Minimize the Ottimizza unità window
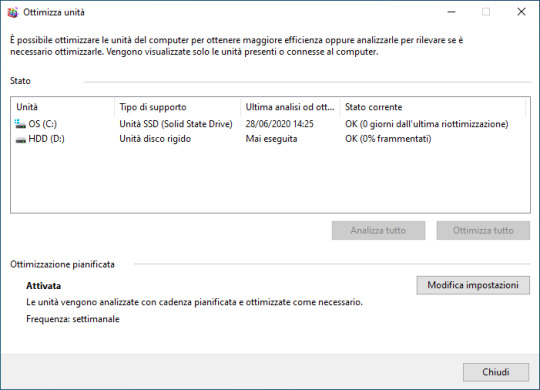Screen dimensions: 540x390 pyautogui.click(x=451, y=12)
